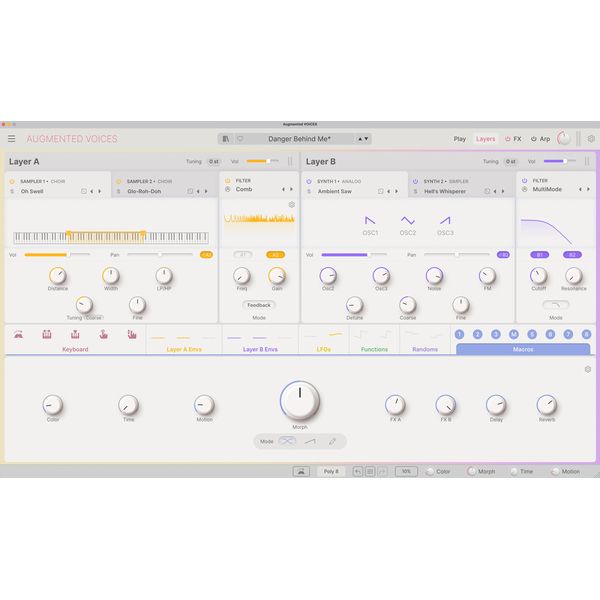Open LFOs tab
Image resolution: width=600 pixels, height=600 pixels.
pos(324,340)
